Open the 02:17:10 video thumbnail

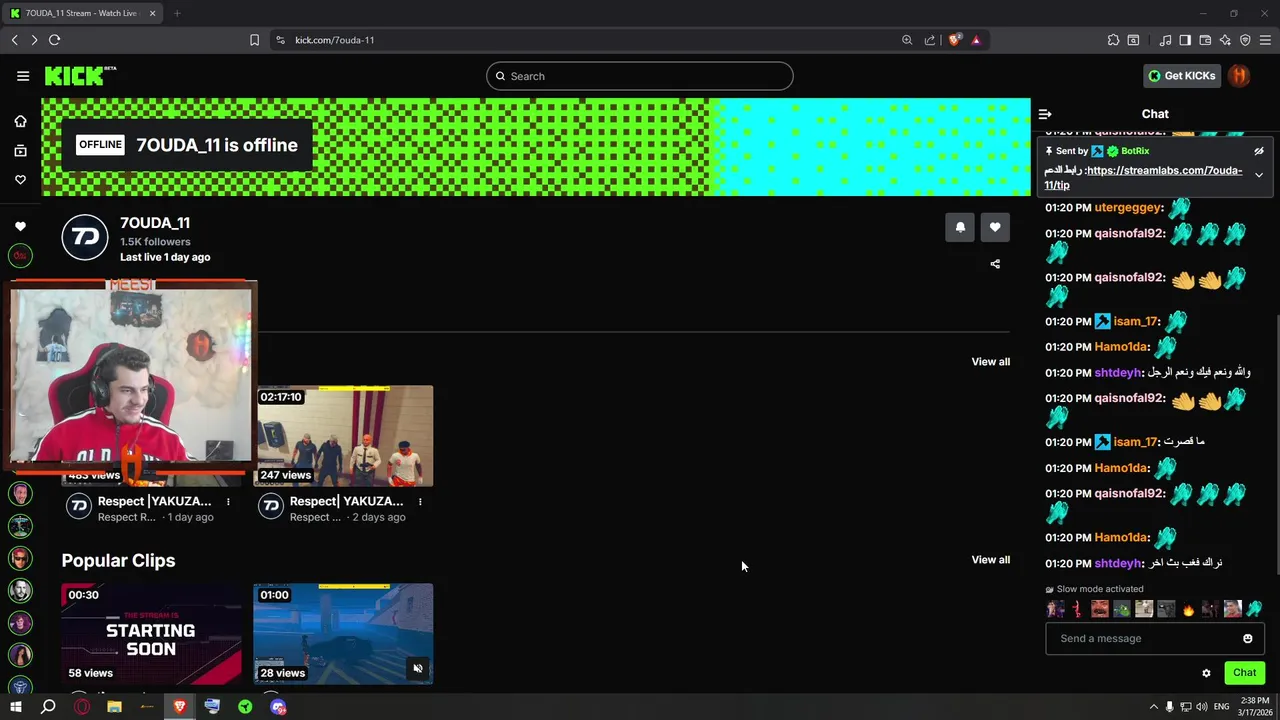(345, 435)
